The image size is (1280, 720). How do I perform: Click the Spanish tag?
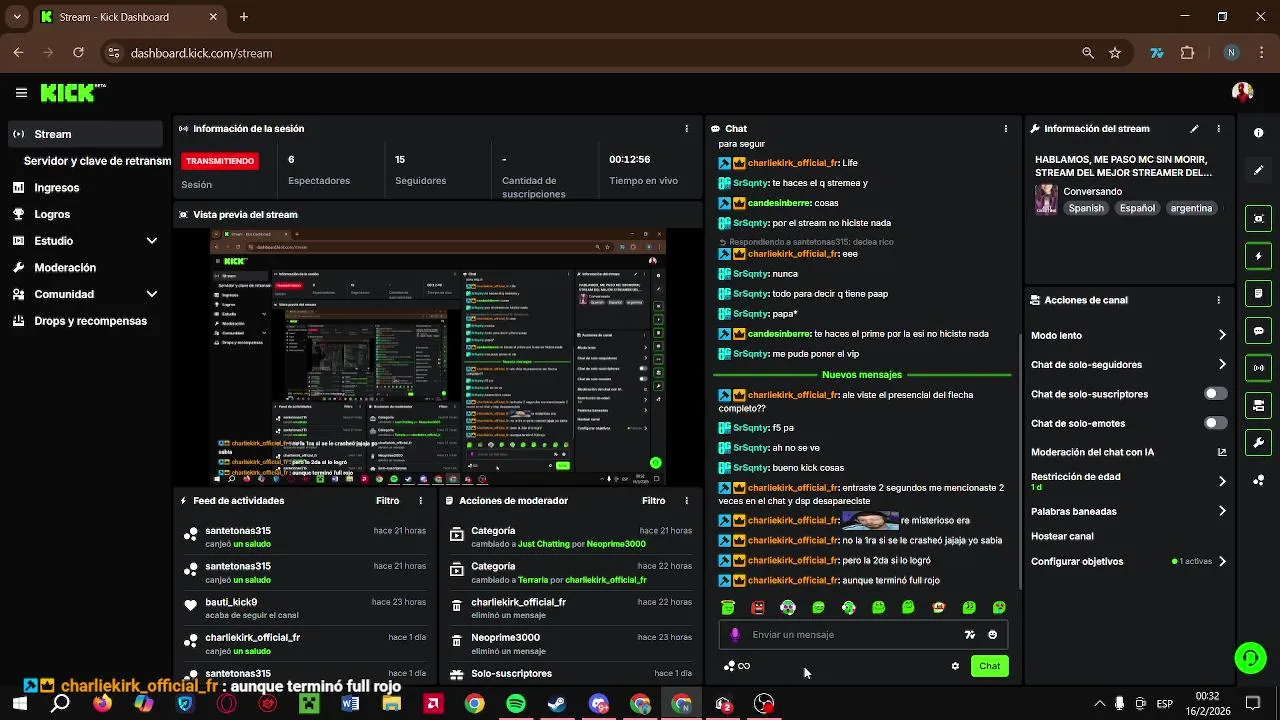[1086, 208]
